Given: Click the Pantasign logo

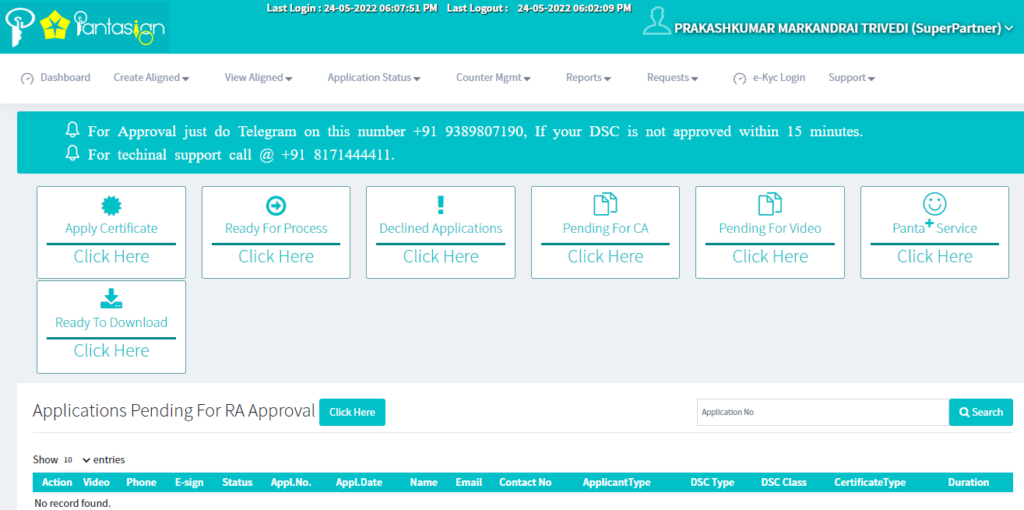Looking at the screenshot, I should 85,27.
